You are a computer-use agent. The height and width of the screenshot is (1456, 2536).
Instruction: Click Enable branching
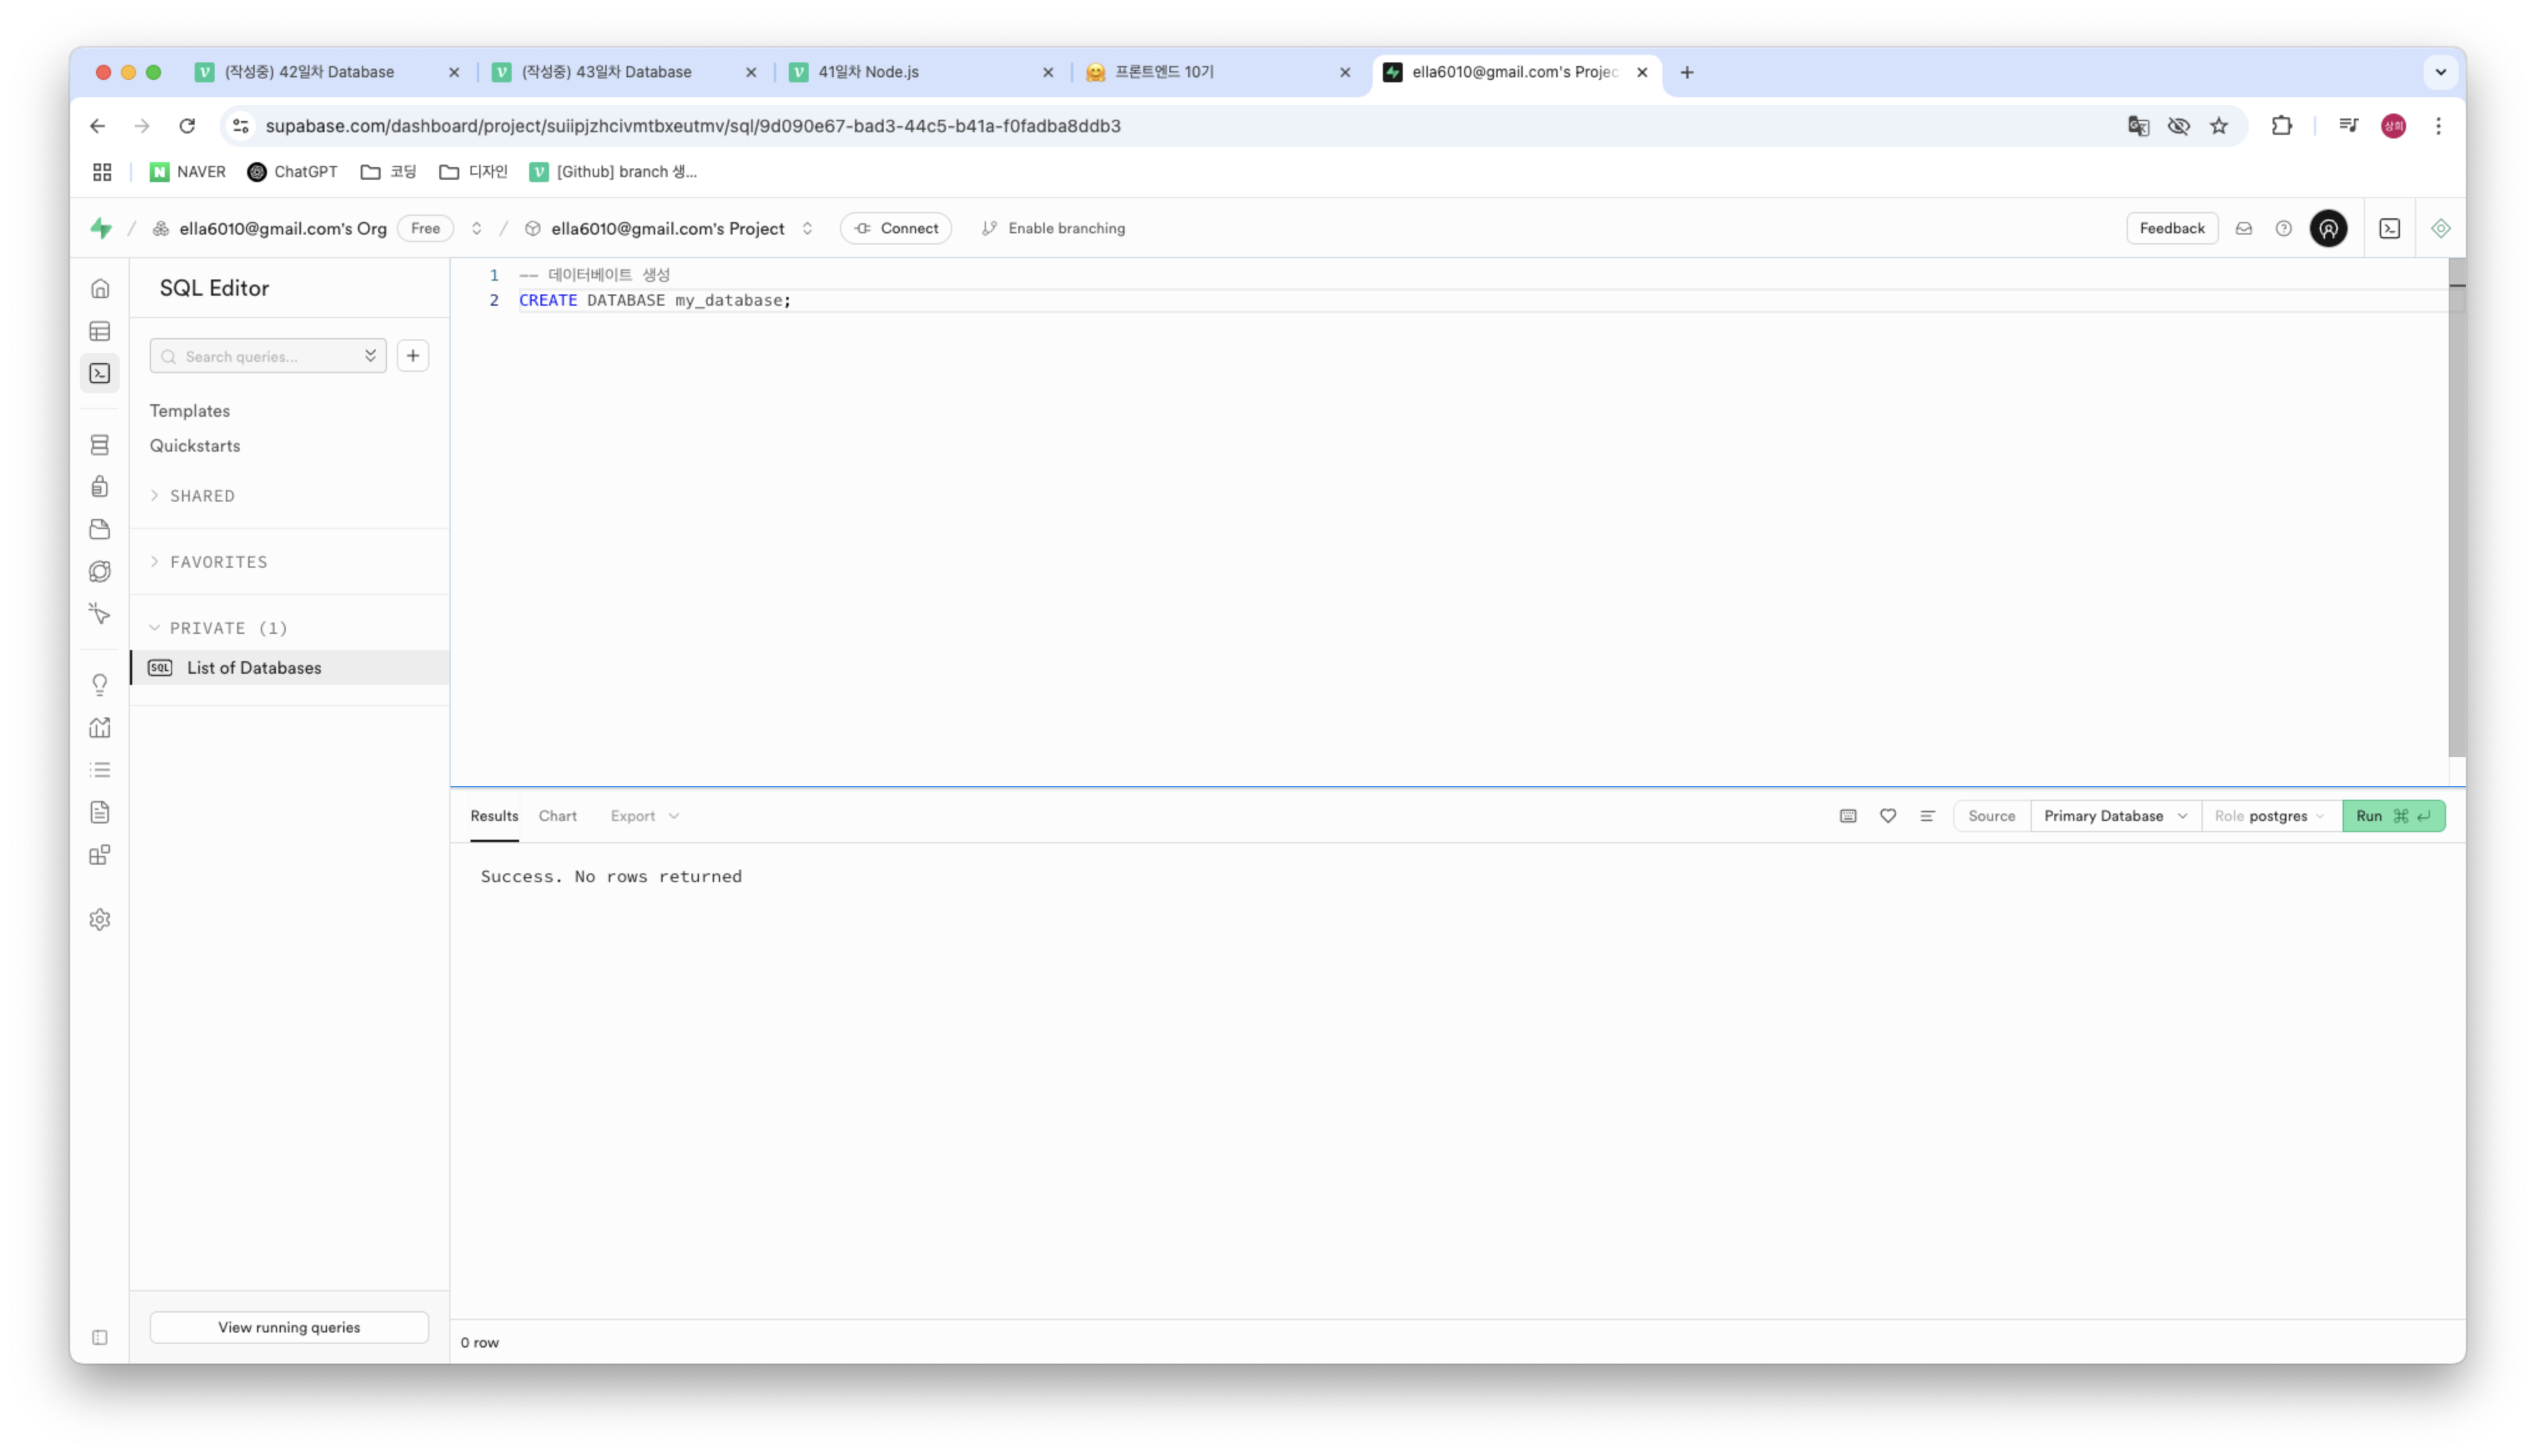1054,228
